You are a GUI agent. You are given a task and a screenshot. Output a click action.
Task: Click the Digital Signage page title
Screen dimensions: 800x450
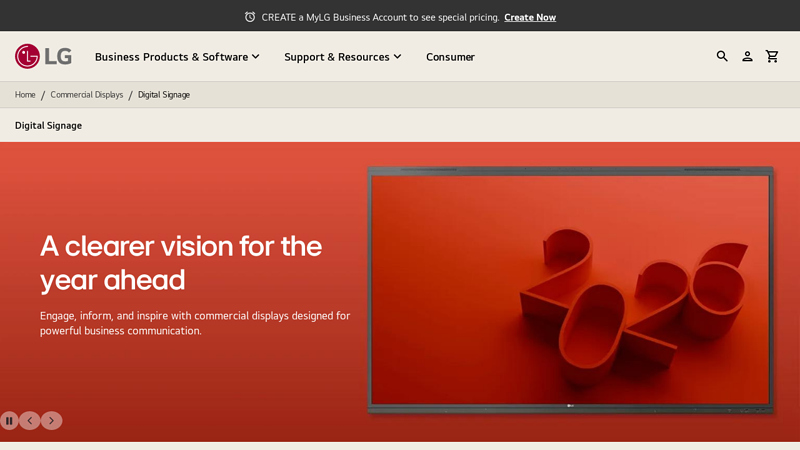[x=48, y=126]
